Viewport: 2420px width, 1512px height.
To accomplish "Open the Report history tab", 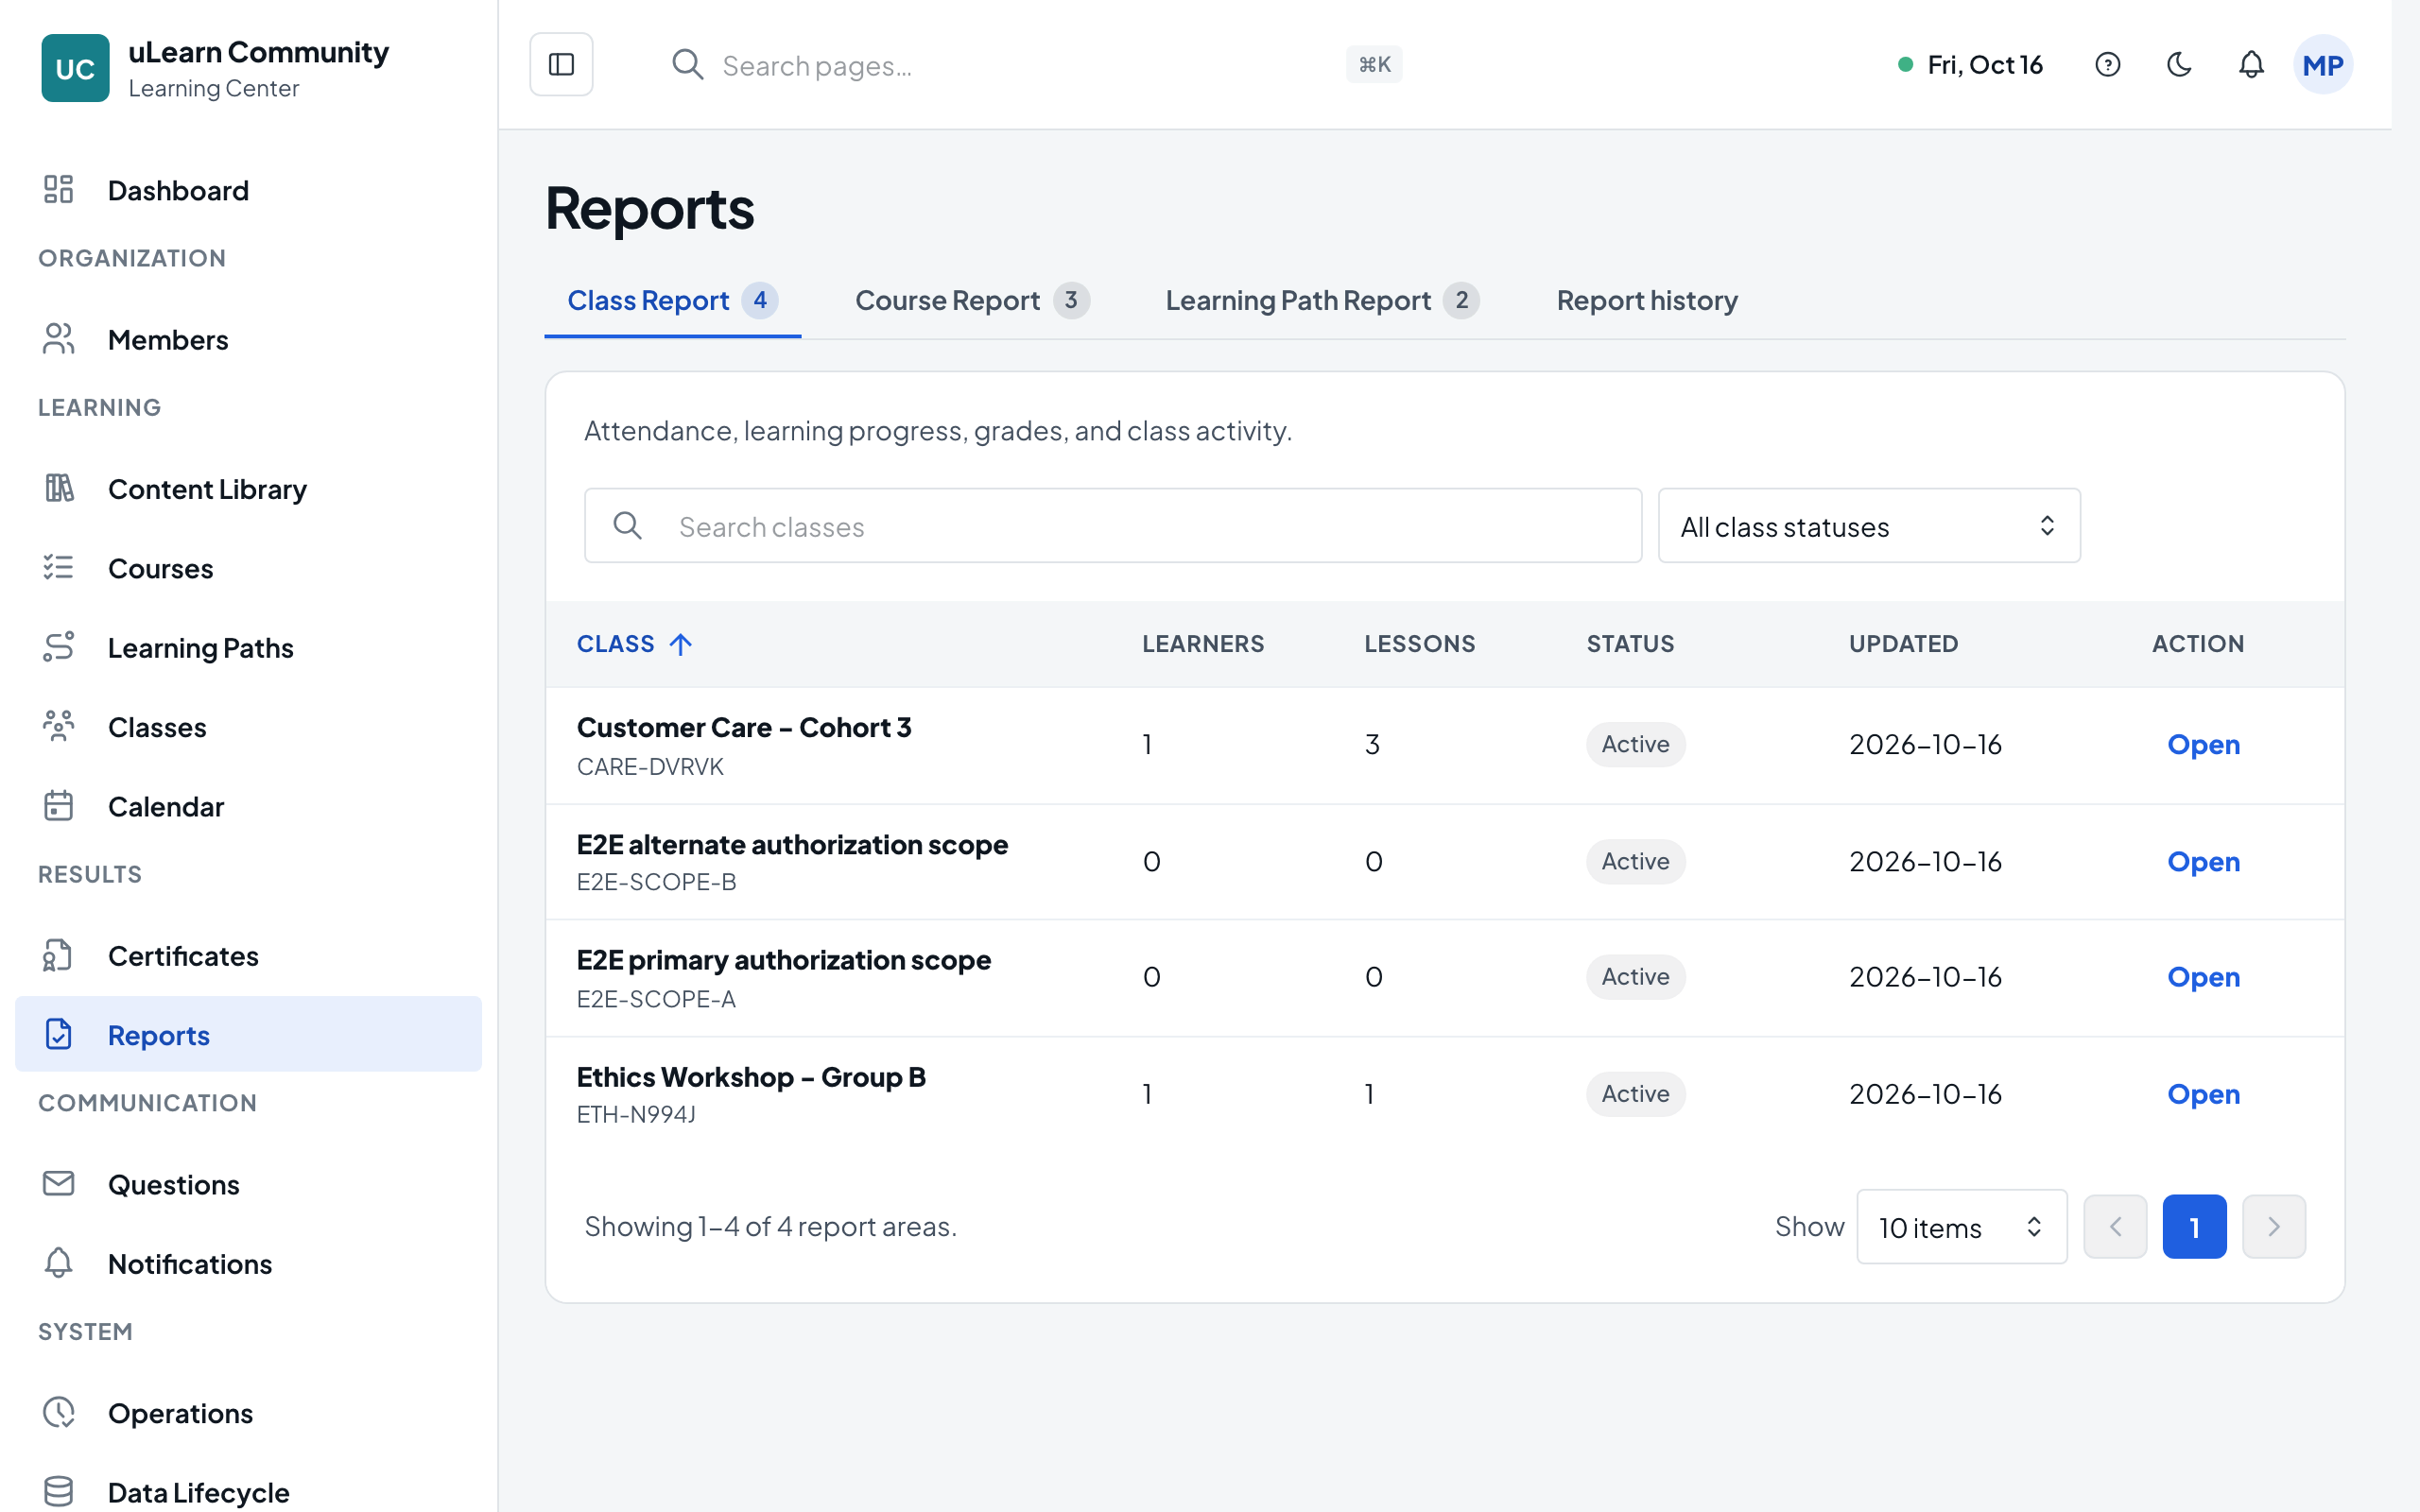I will [x=1647, y=300].
